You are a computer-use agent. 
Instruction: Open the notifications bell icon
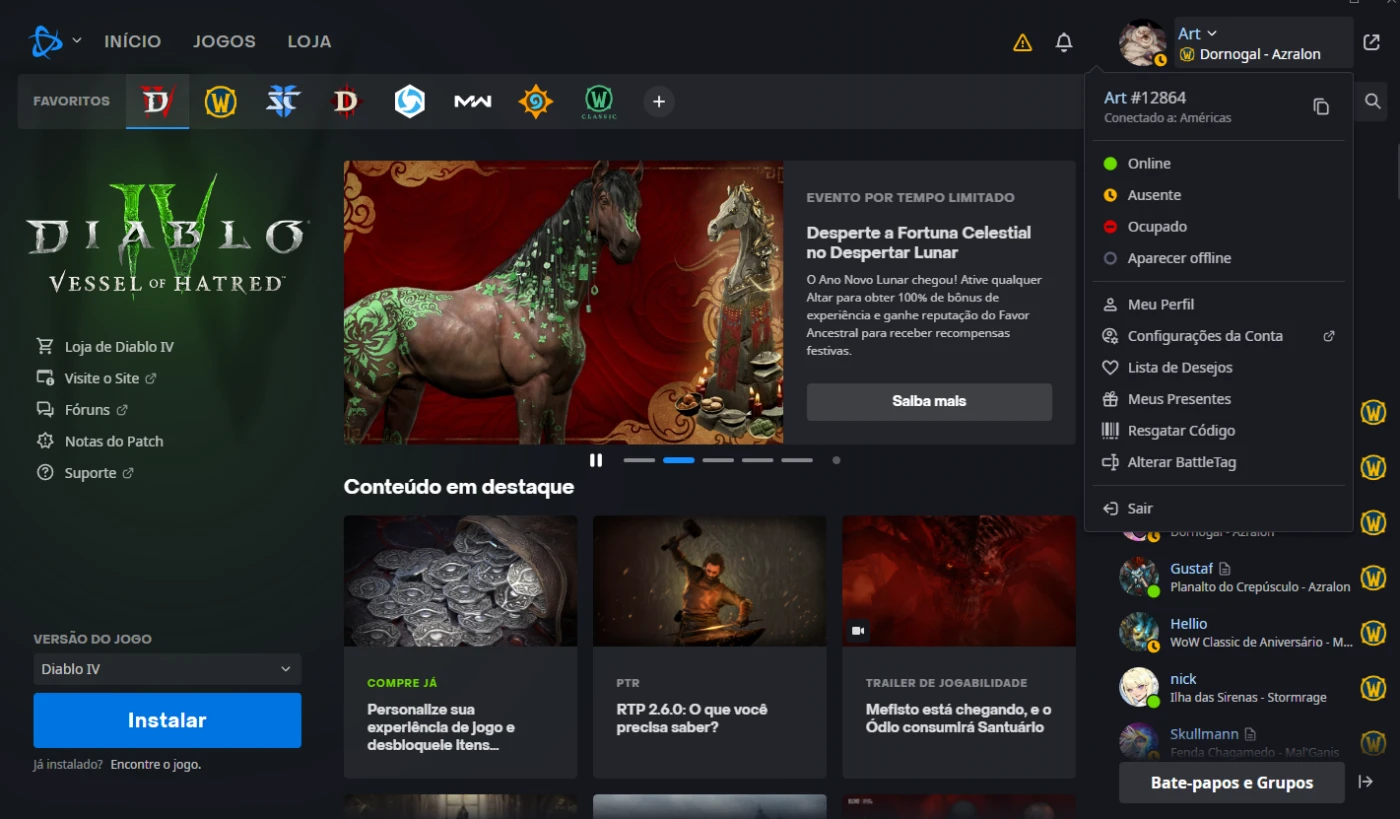1064,42
